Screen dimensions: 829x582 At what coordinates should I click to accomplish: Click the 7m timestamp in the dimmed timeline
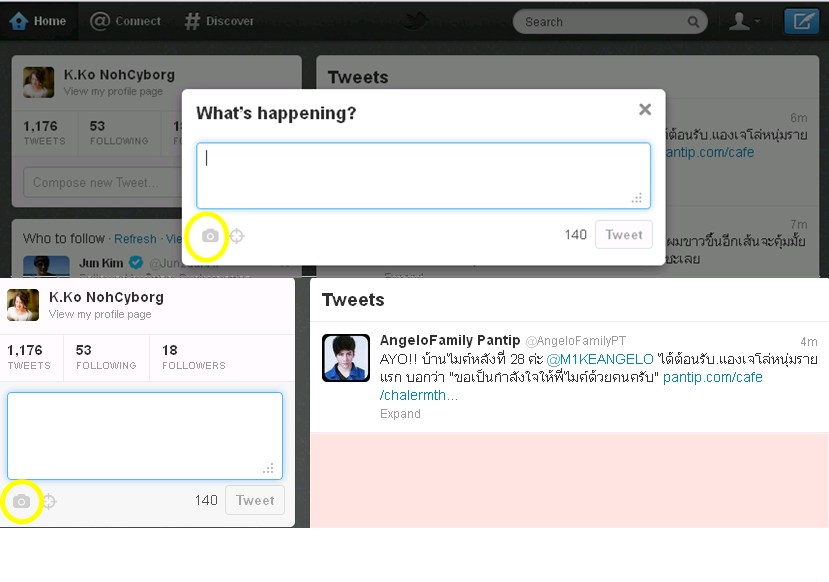pos(798,225)
